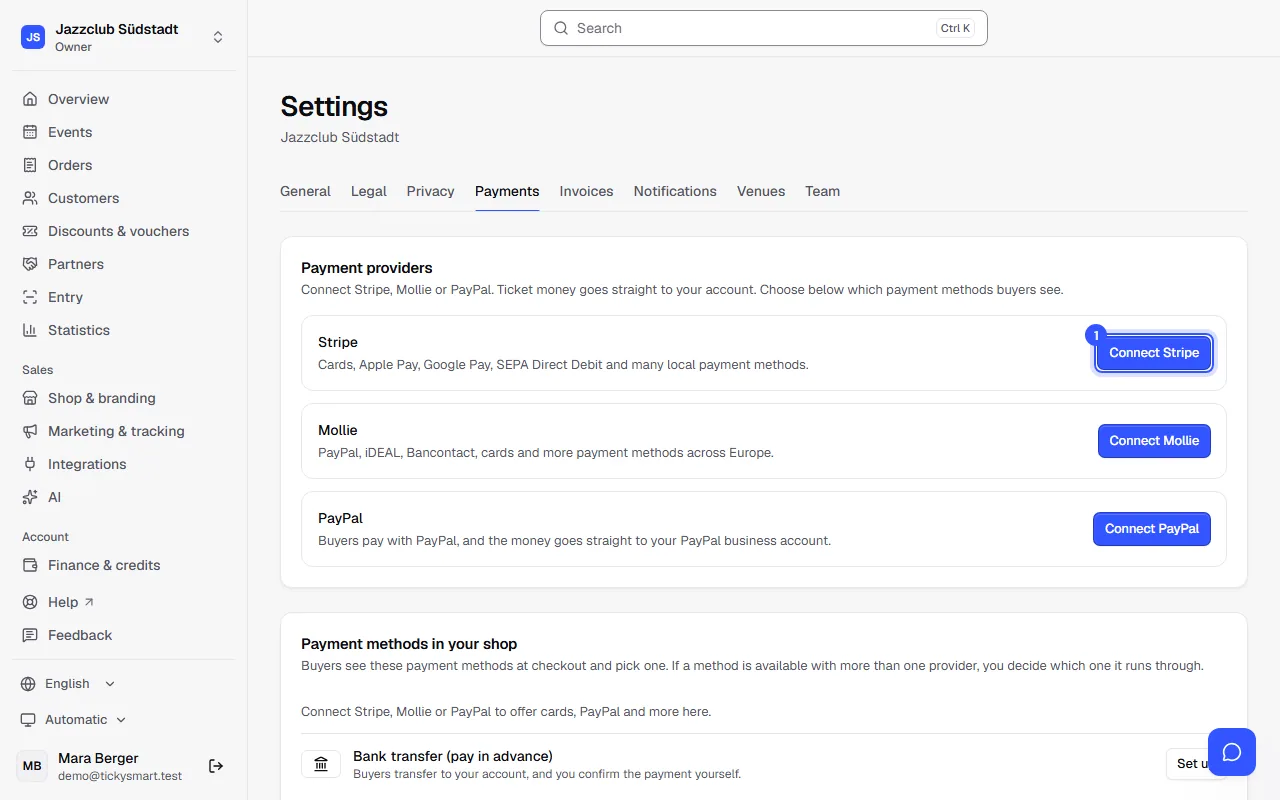Click the Payment providers heading
Screen dimensions: 1280x800
(367, 268)
